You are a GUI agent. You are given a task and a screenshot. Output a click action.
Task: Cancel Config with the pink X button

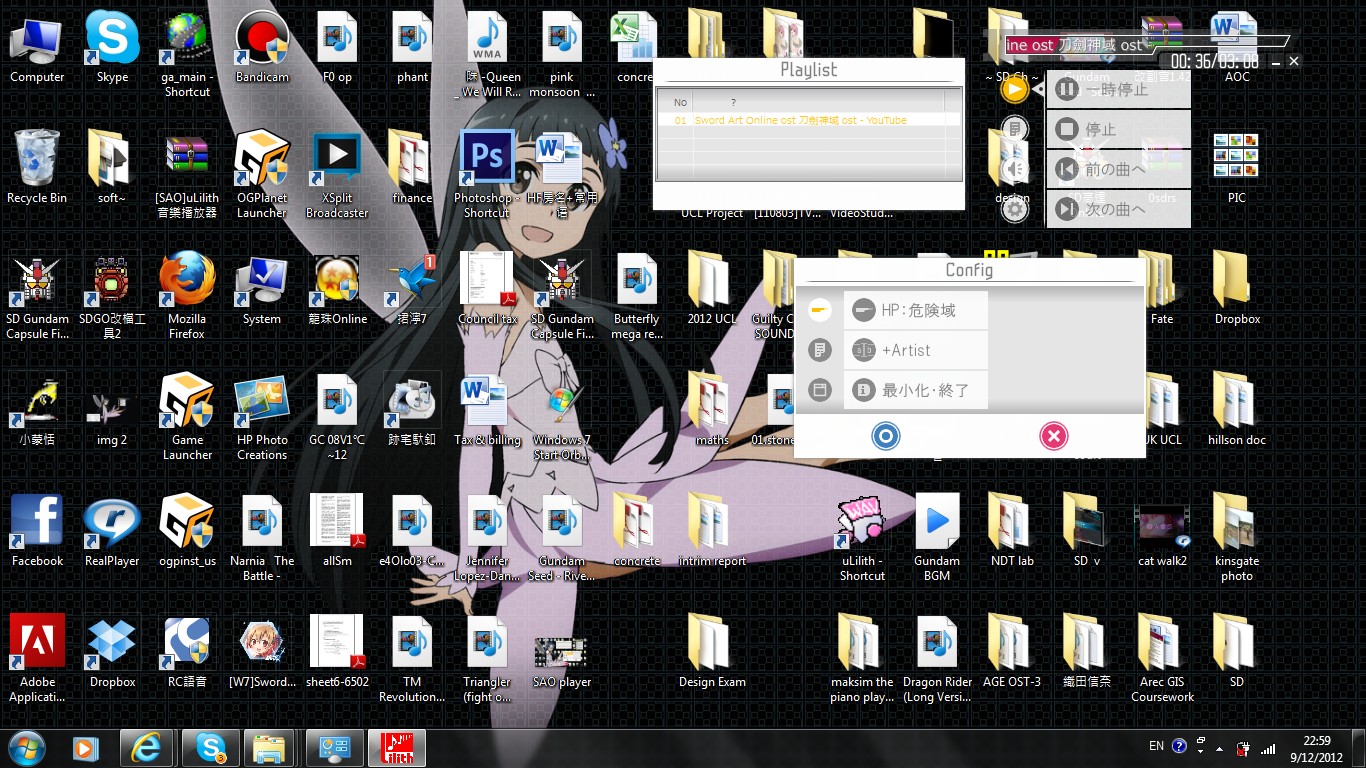(1053, 436)
